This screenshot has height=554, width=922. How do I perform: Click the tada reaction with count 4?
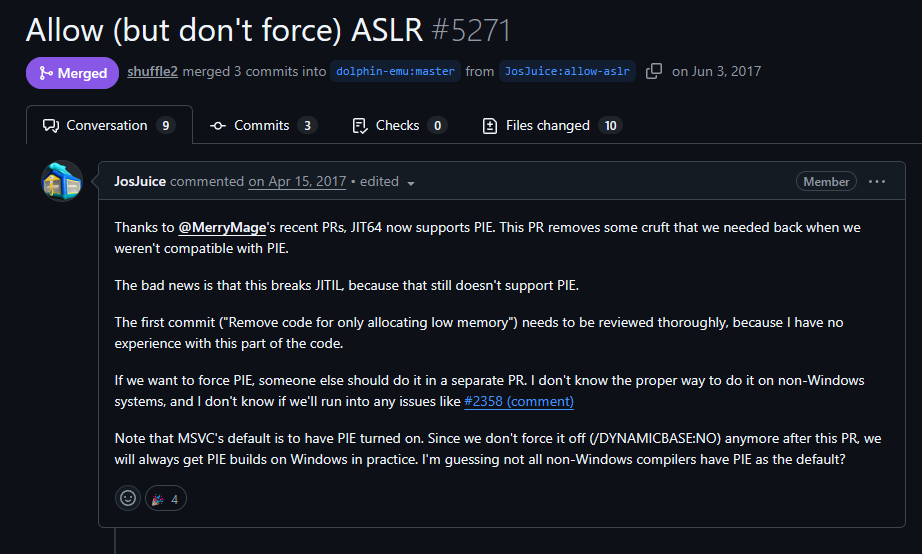tap(165, 497)
